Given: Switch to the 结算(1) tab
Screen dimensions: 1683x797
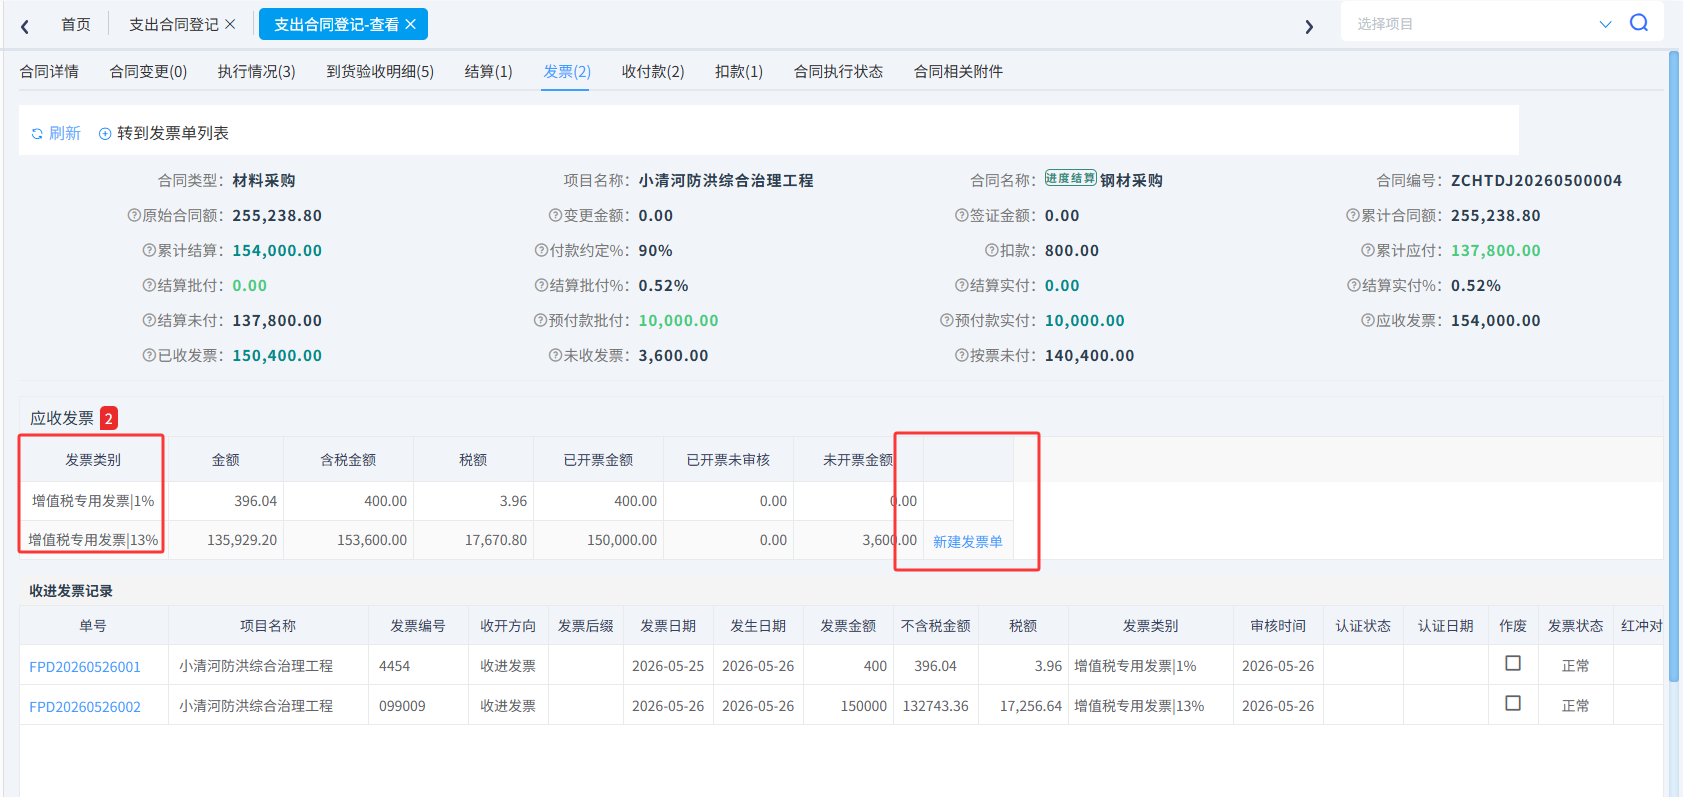Looking at the screenshot, I should point(489,71).
